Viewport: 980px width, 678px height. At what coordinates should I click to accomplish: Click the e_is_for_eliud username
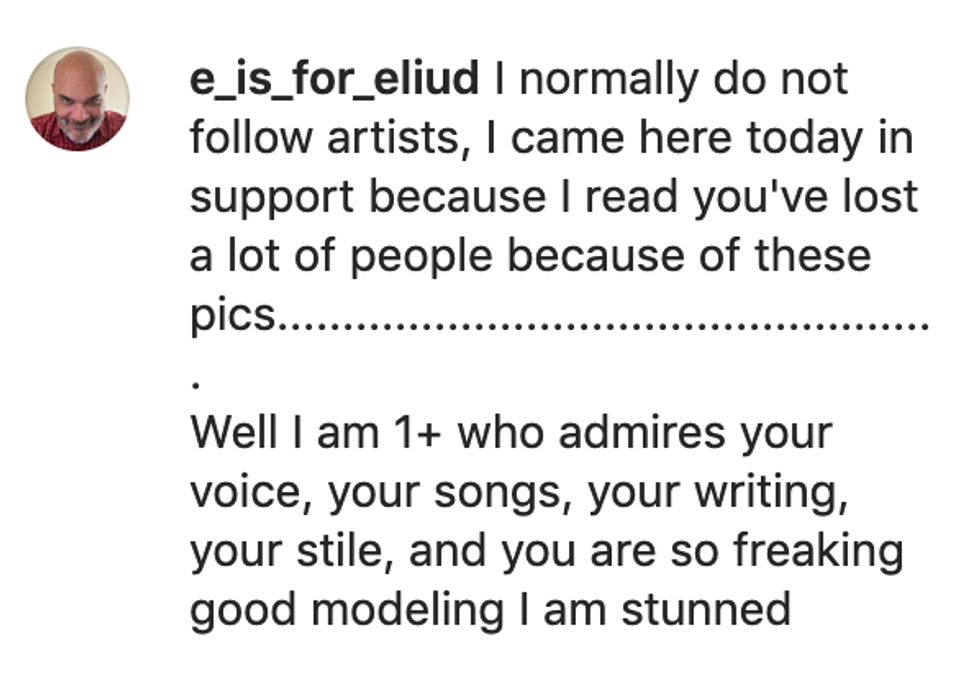click(x=334, y=80)
